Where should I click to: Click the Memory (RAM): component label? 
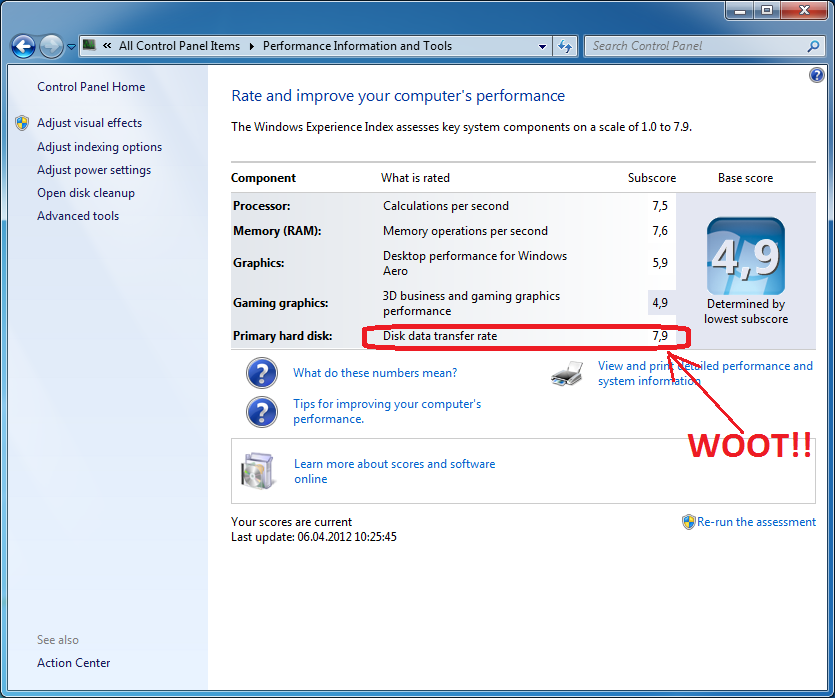277,231
